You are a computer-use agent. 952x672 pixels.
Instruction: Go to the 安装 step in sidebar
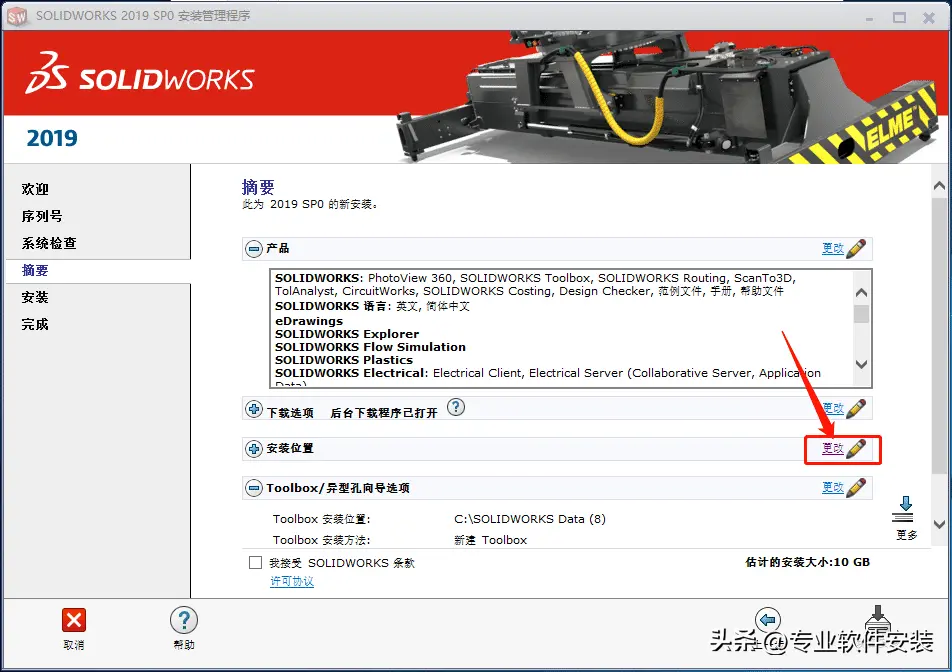[x=35, y=297]
